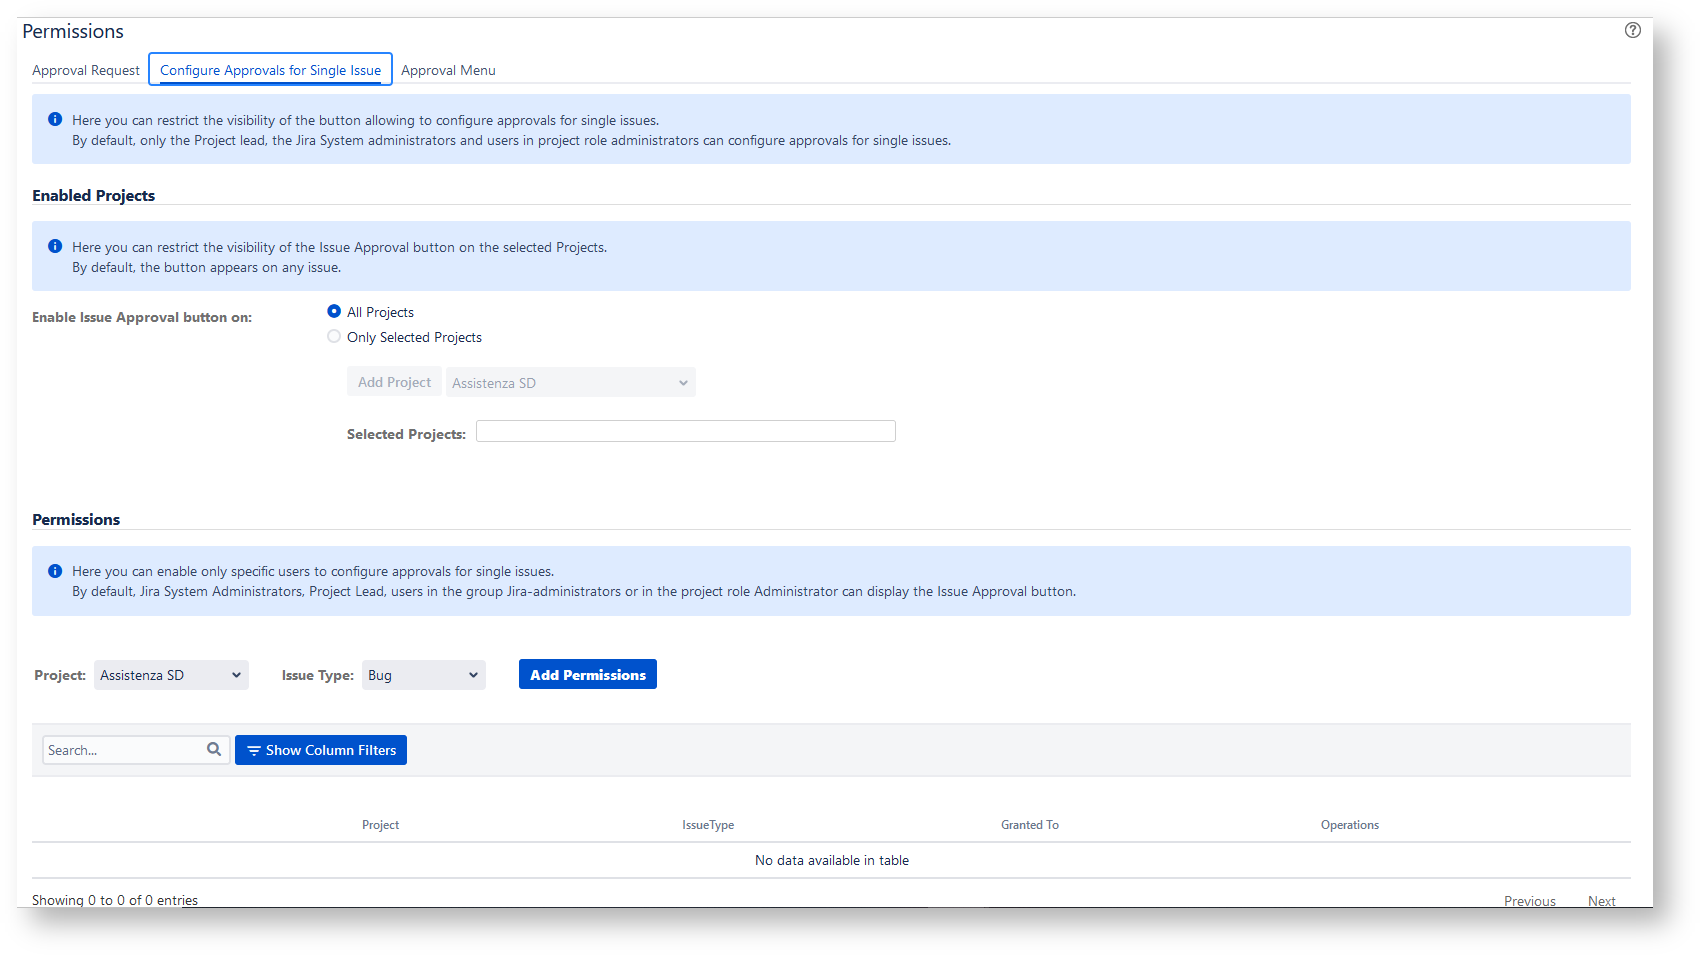Click the help question mark icon
The image size is (1701, 956).
[x=1632, y=30]
